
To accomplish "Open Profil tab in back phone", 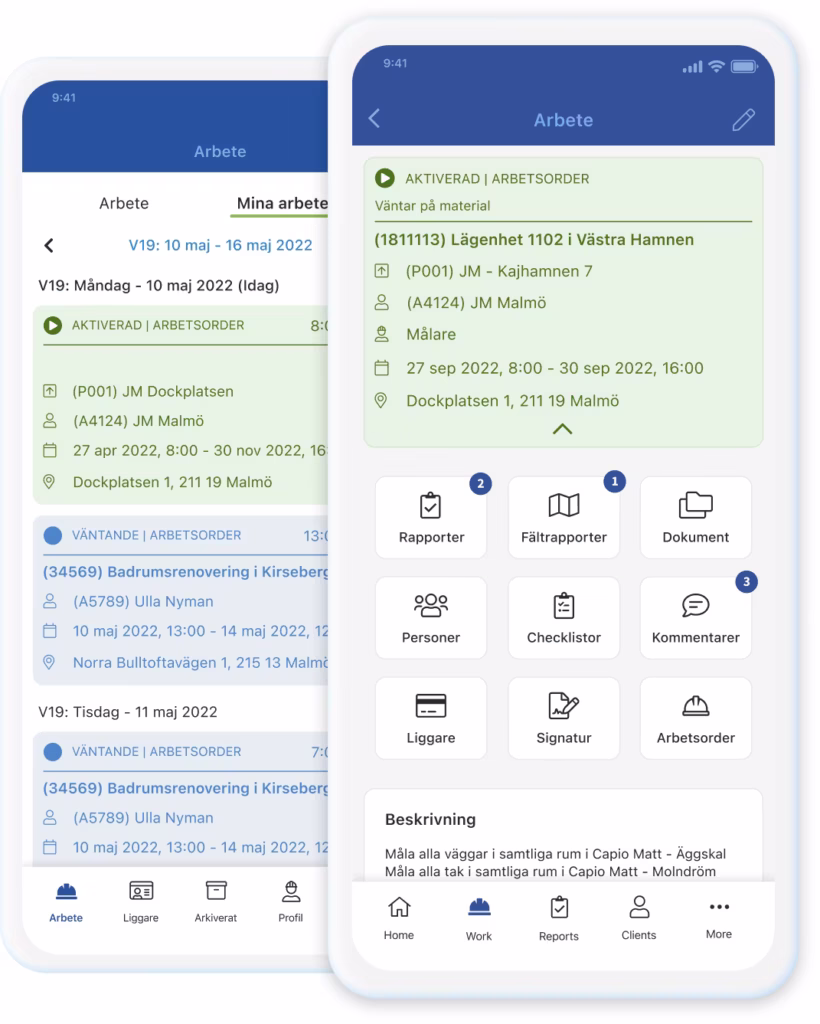I will coord(291,903).
